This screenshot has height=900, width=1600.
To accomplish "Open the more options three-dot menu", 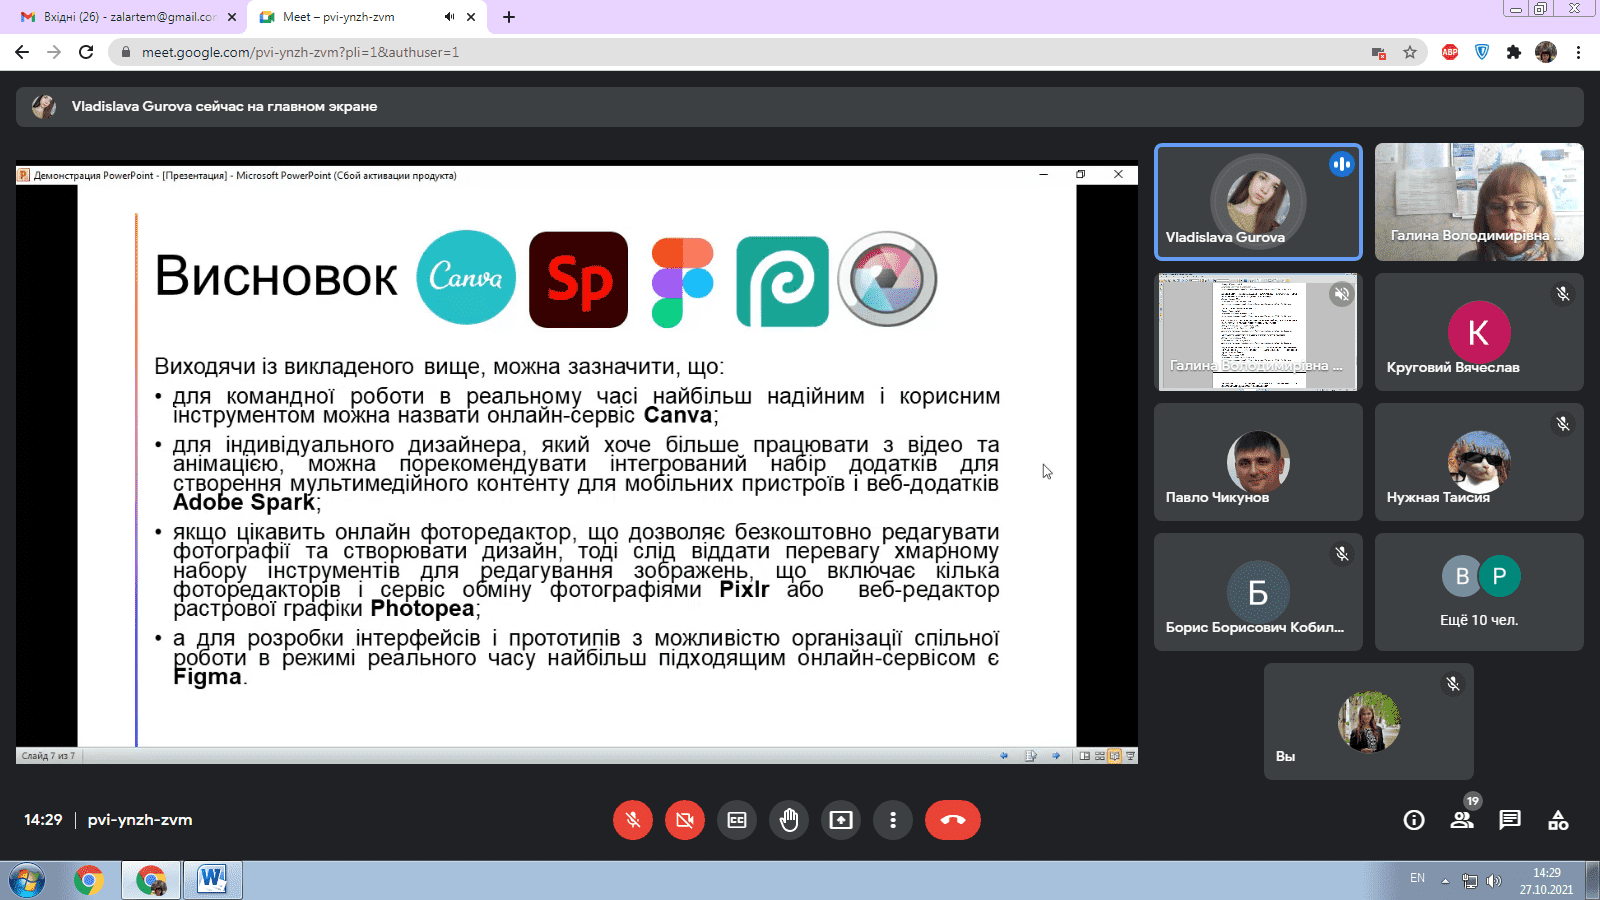I will coord(893,820).
